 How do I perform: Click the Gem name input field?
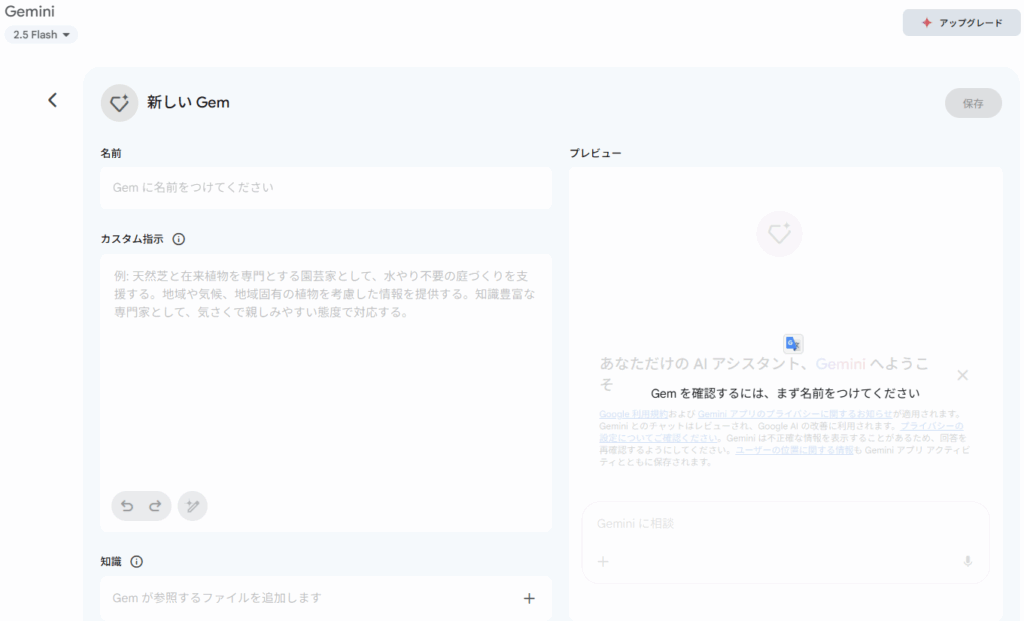point(326,188)
